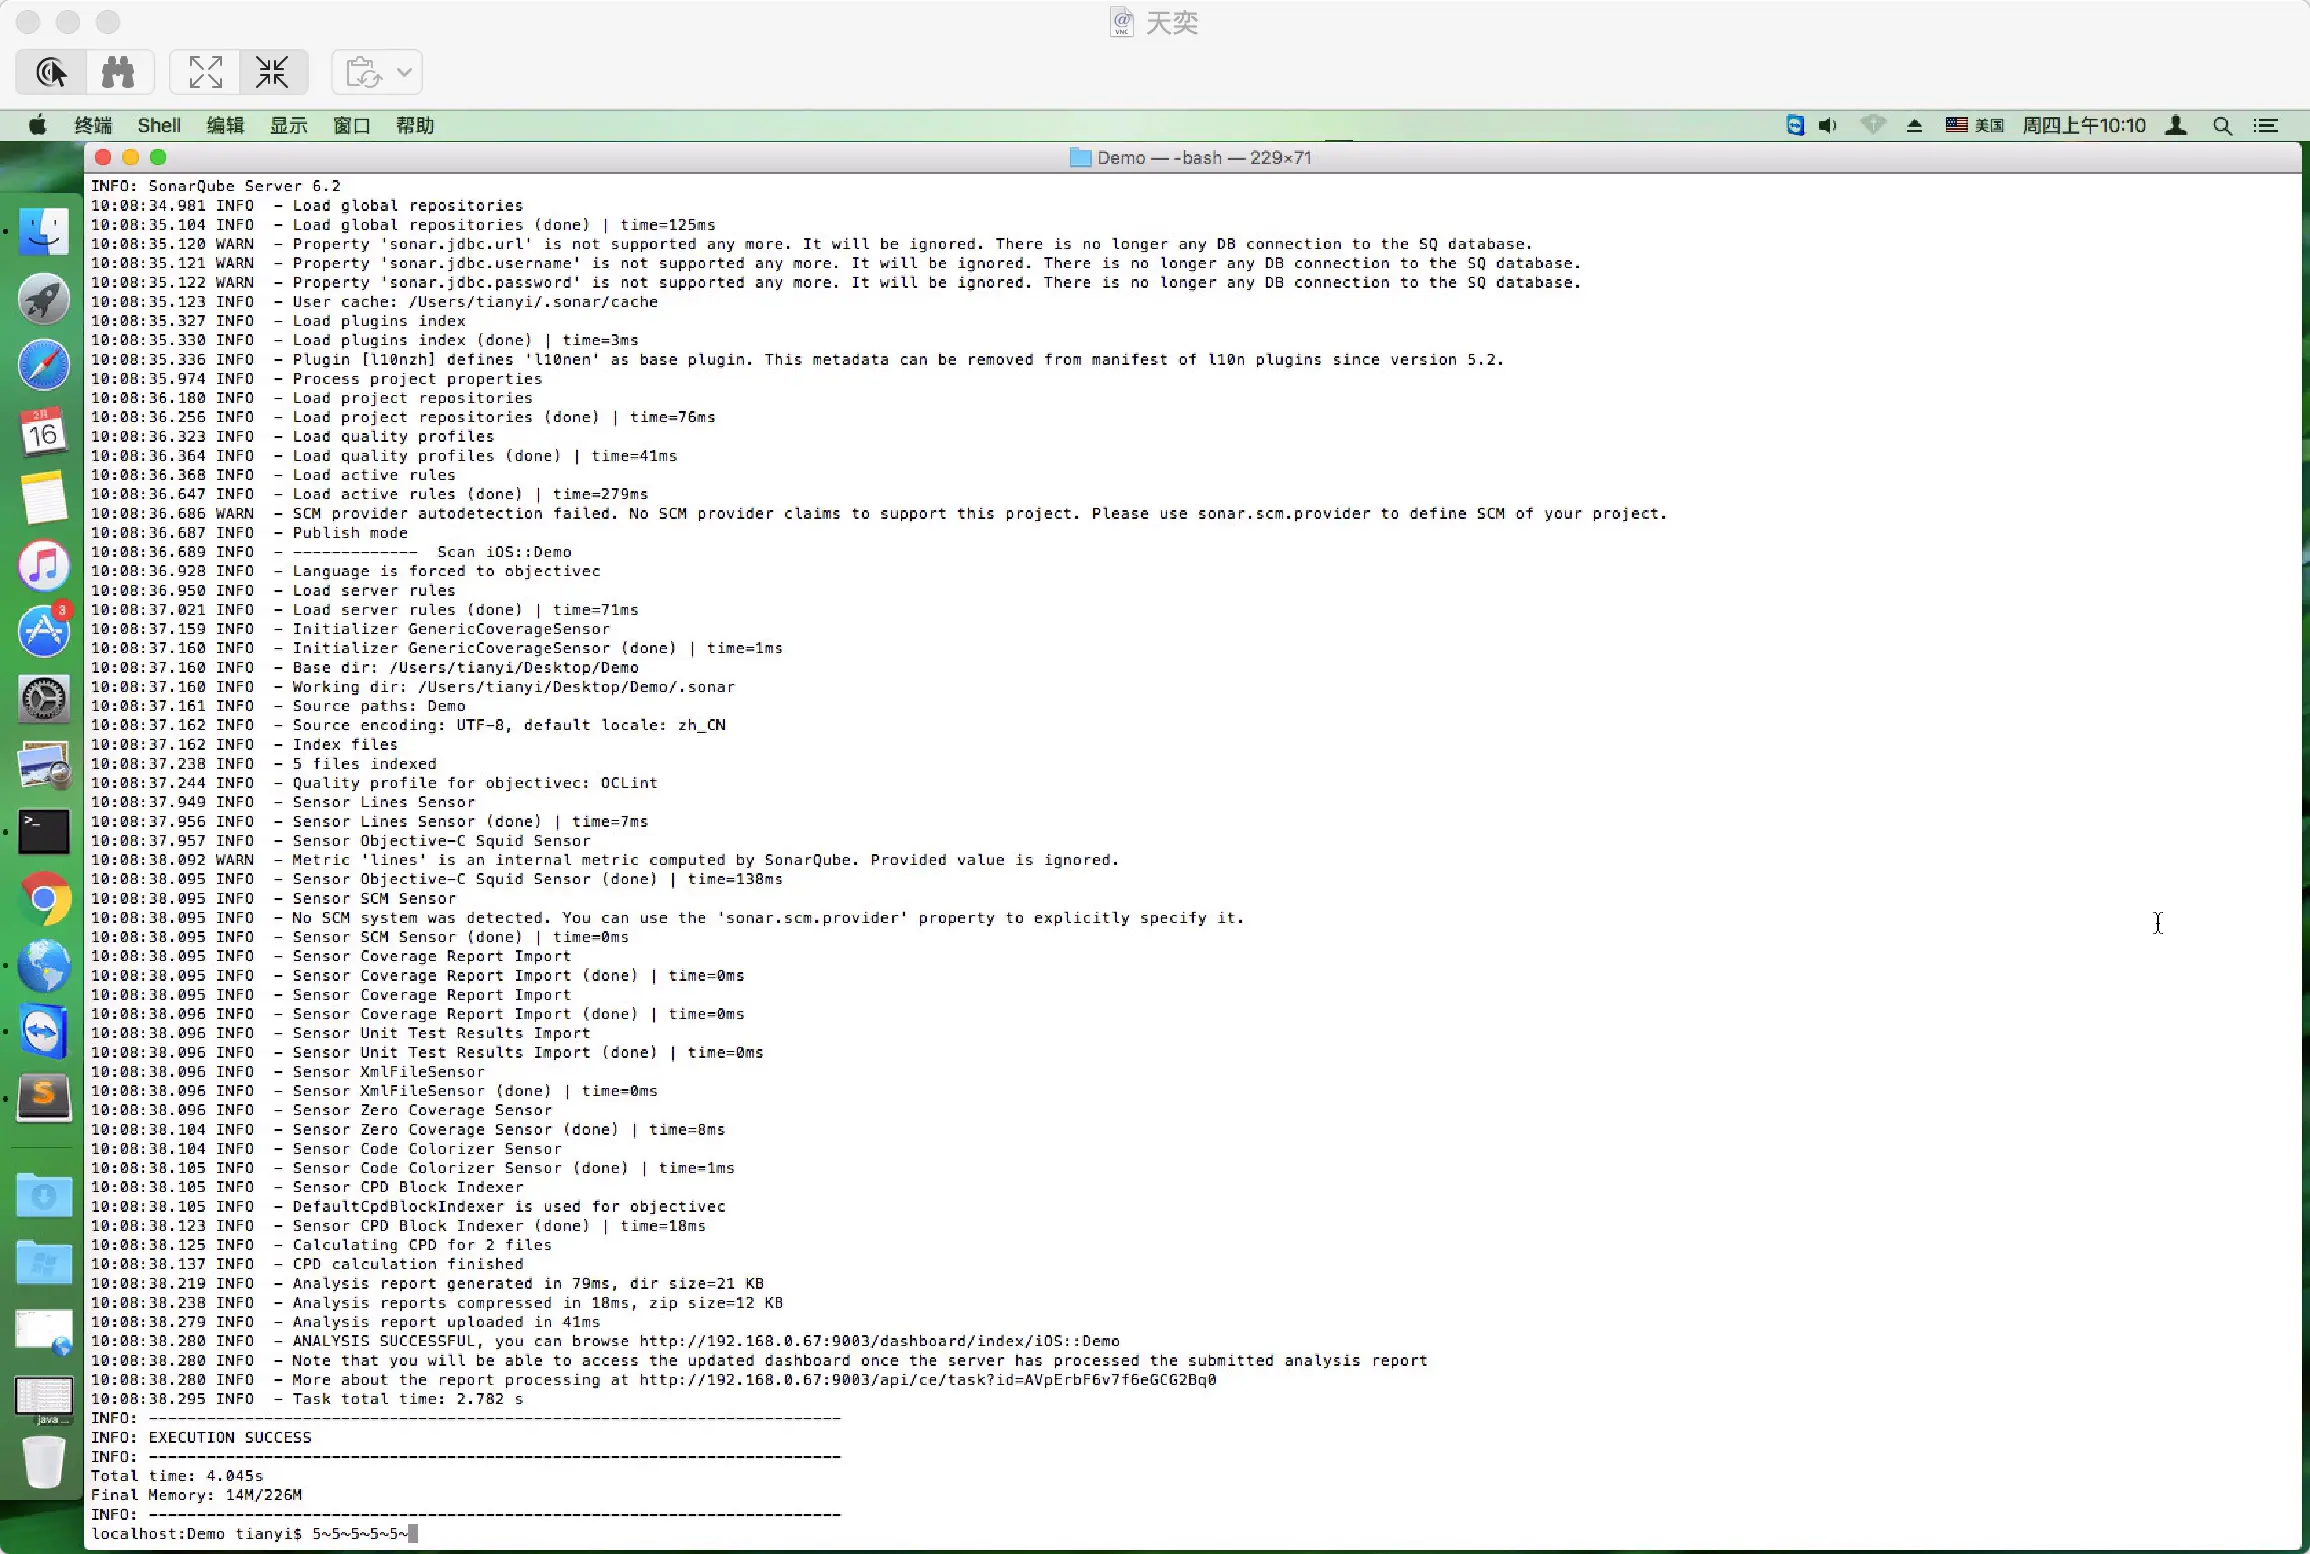Open the Shell menu
The height and width of the screenshot is (1554, 2310).
pyautogui.click(x=159, y=125)
